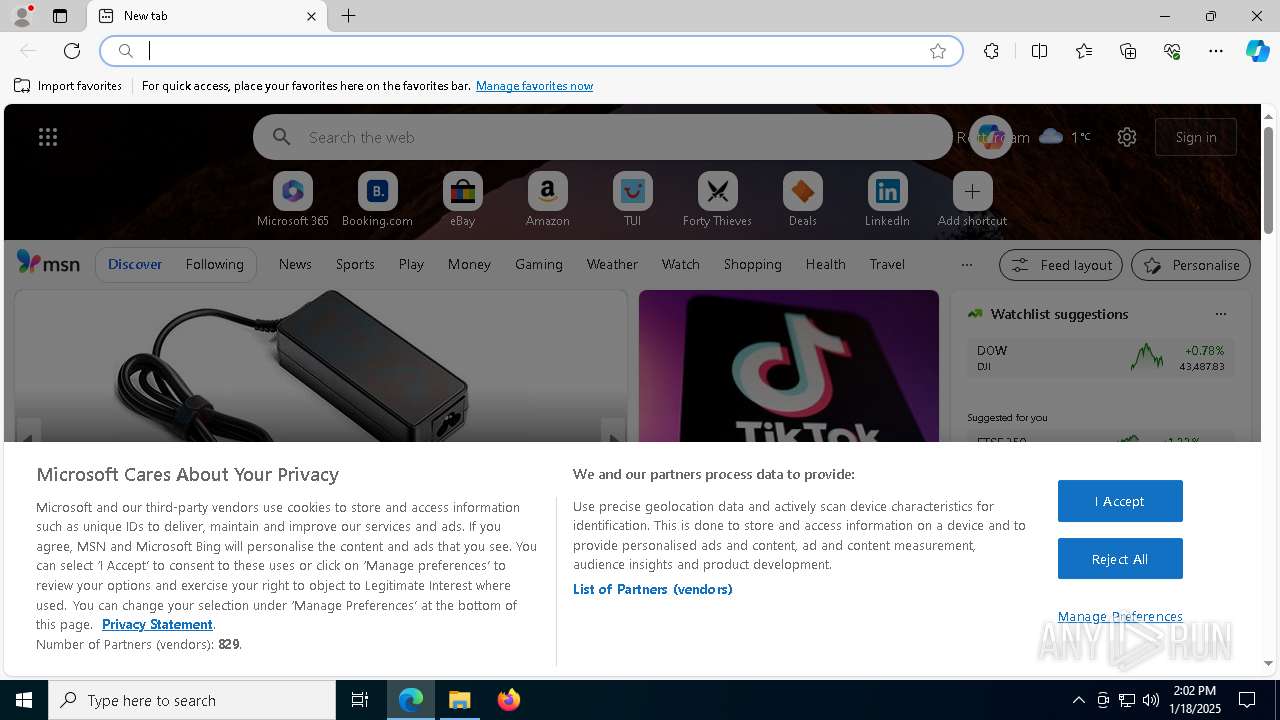The width and height of the screenshot is (1280, 720).
Task: Open the Shopping menu item
Action: tap(752, 264)
